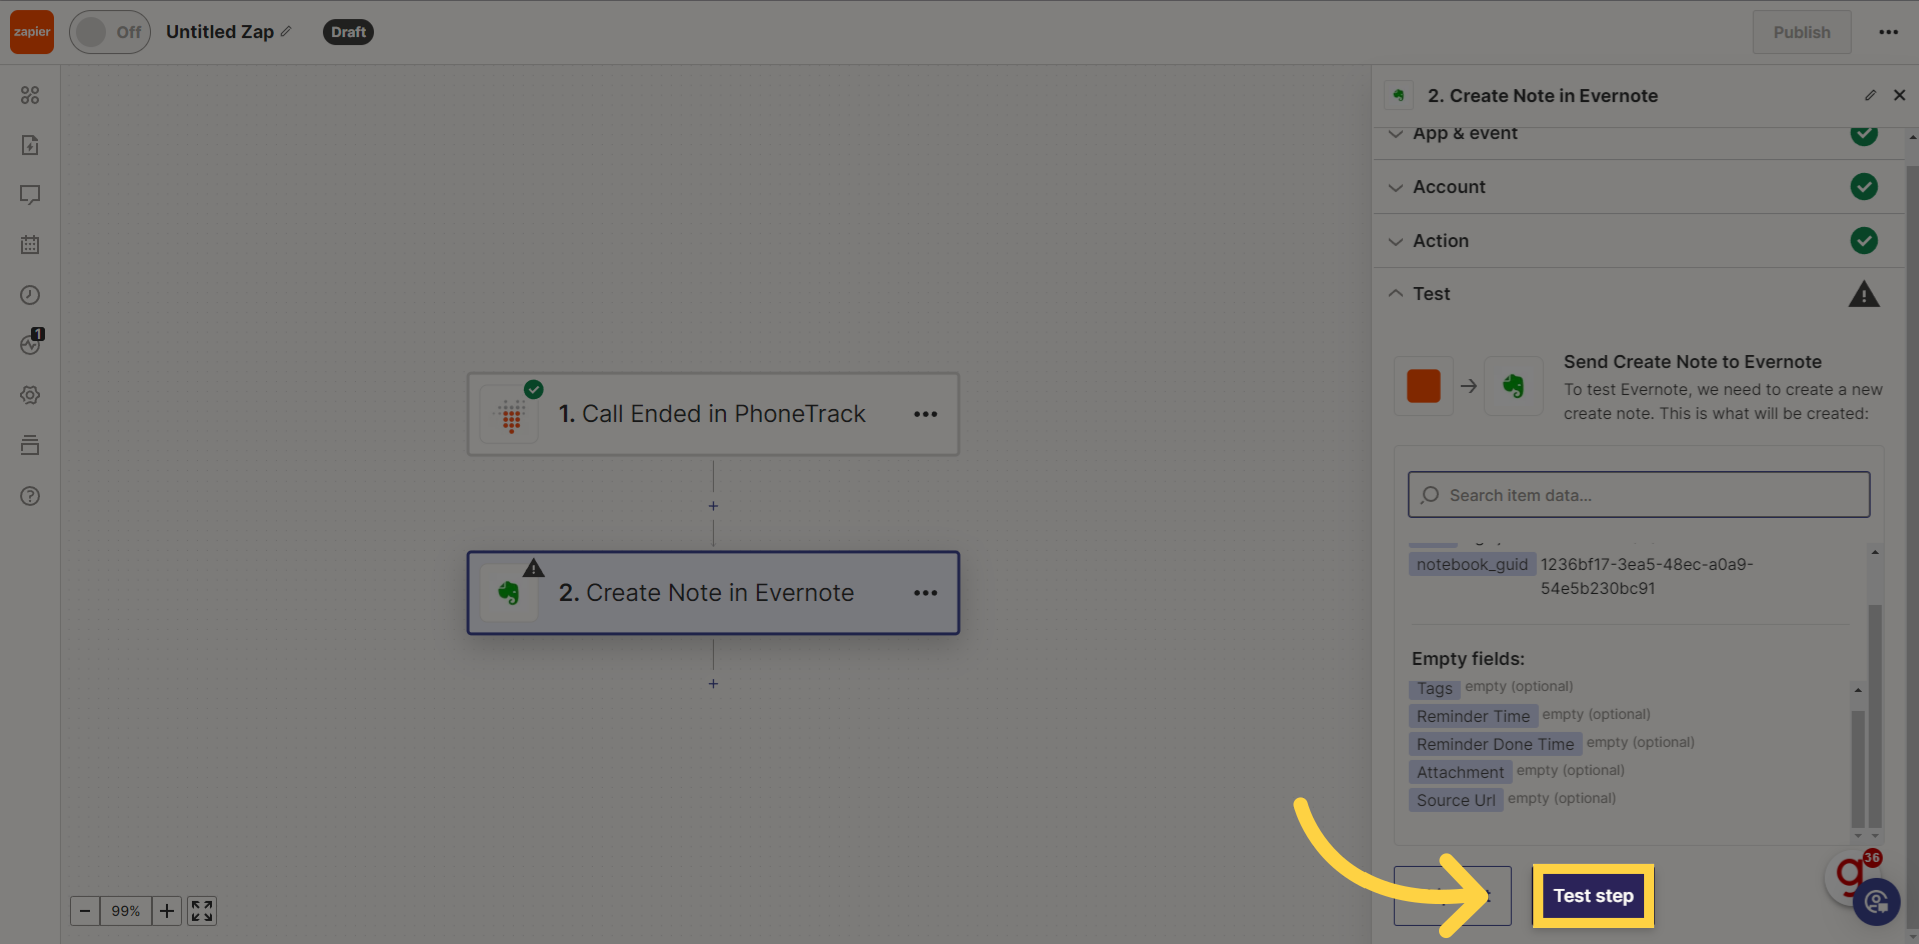The height and width of the screenshot is (944, 1919).
Task: Zoom out the canvas with the minus button
Action: tap(85, 911)
